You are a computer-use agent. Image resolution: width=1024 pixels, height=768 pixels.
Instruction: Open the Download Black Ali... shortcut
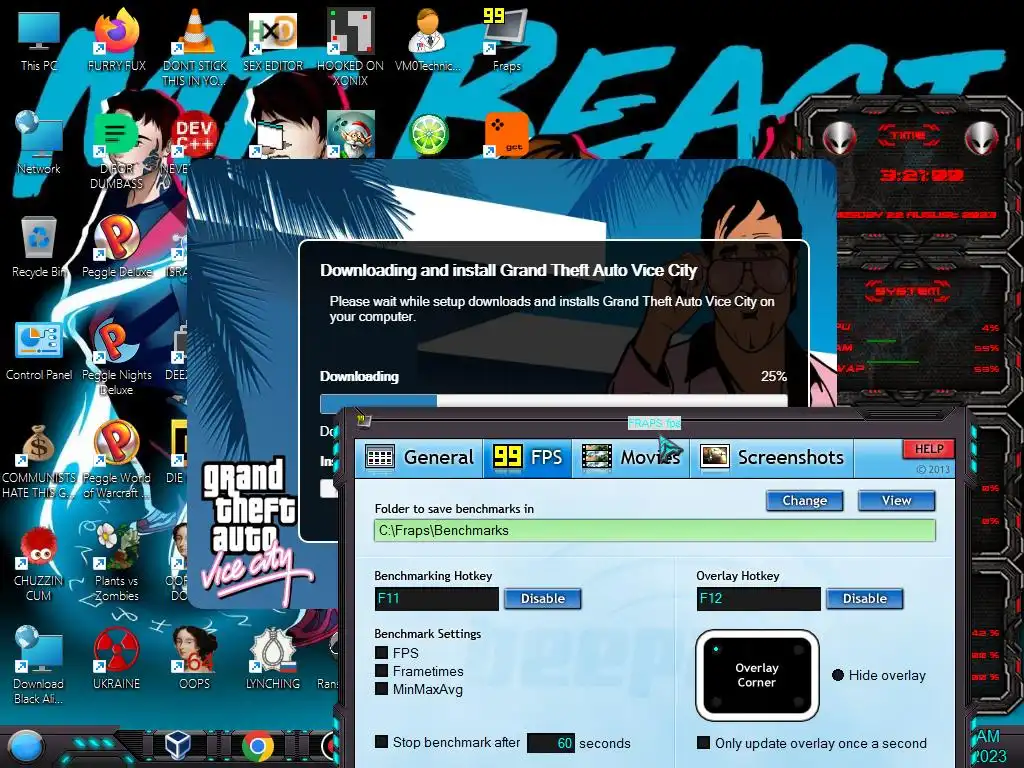tap(39, 666)
